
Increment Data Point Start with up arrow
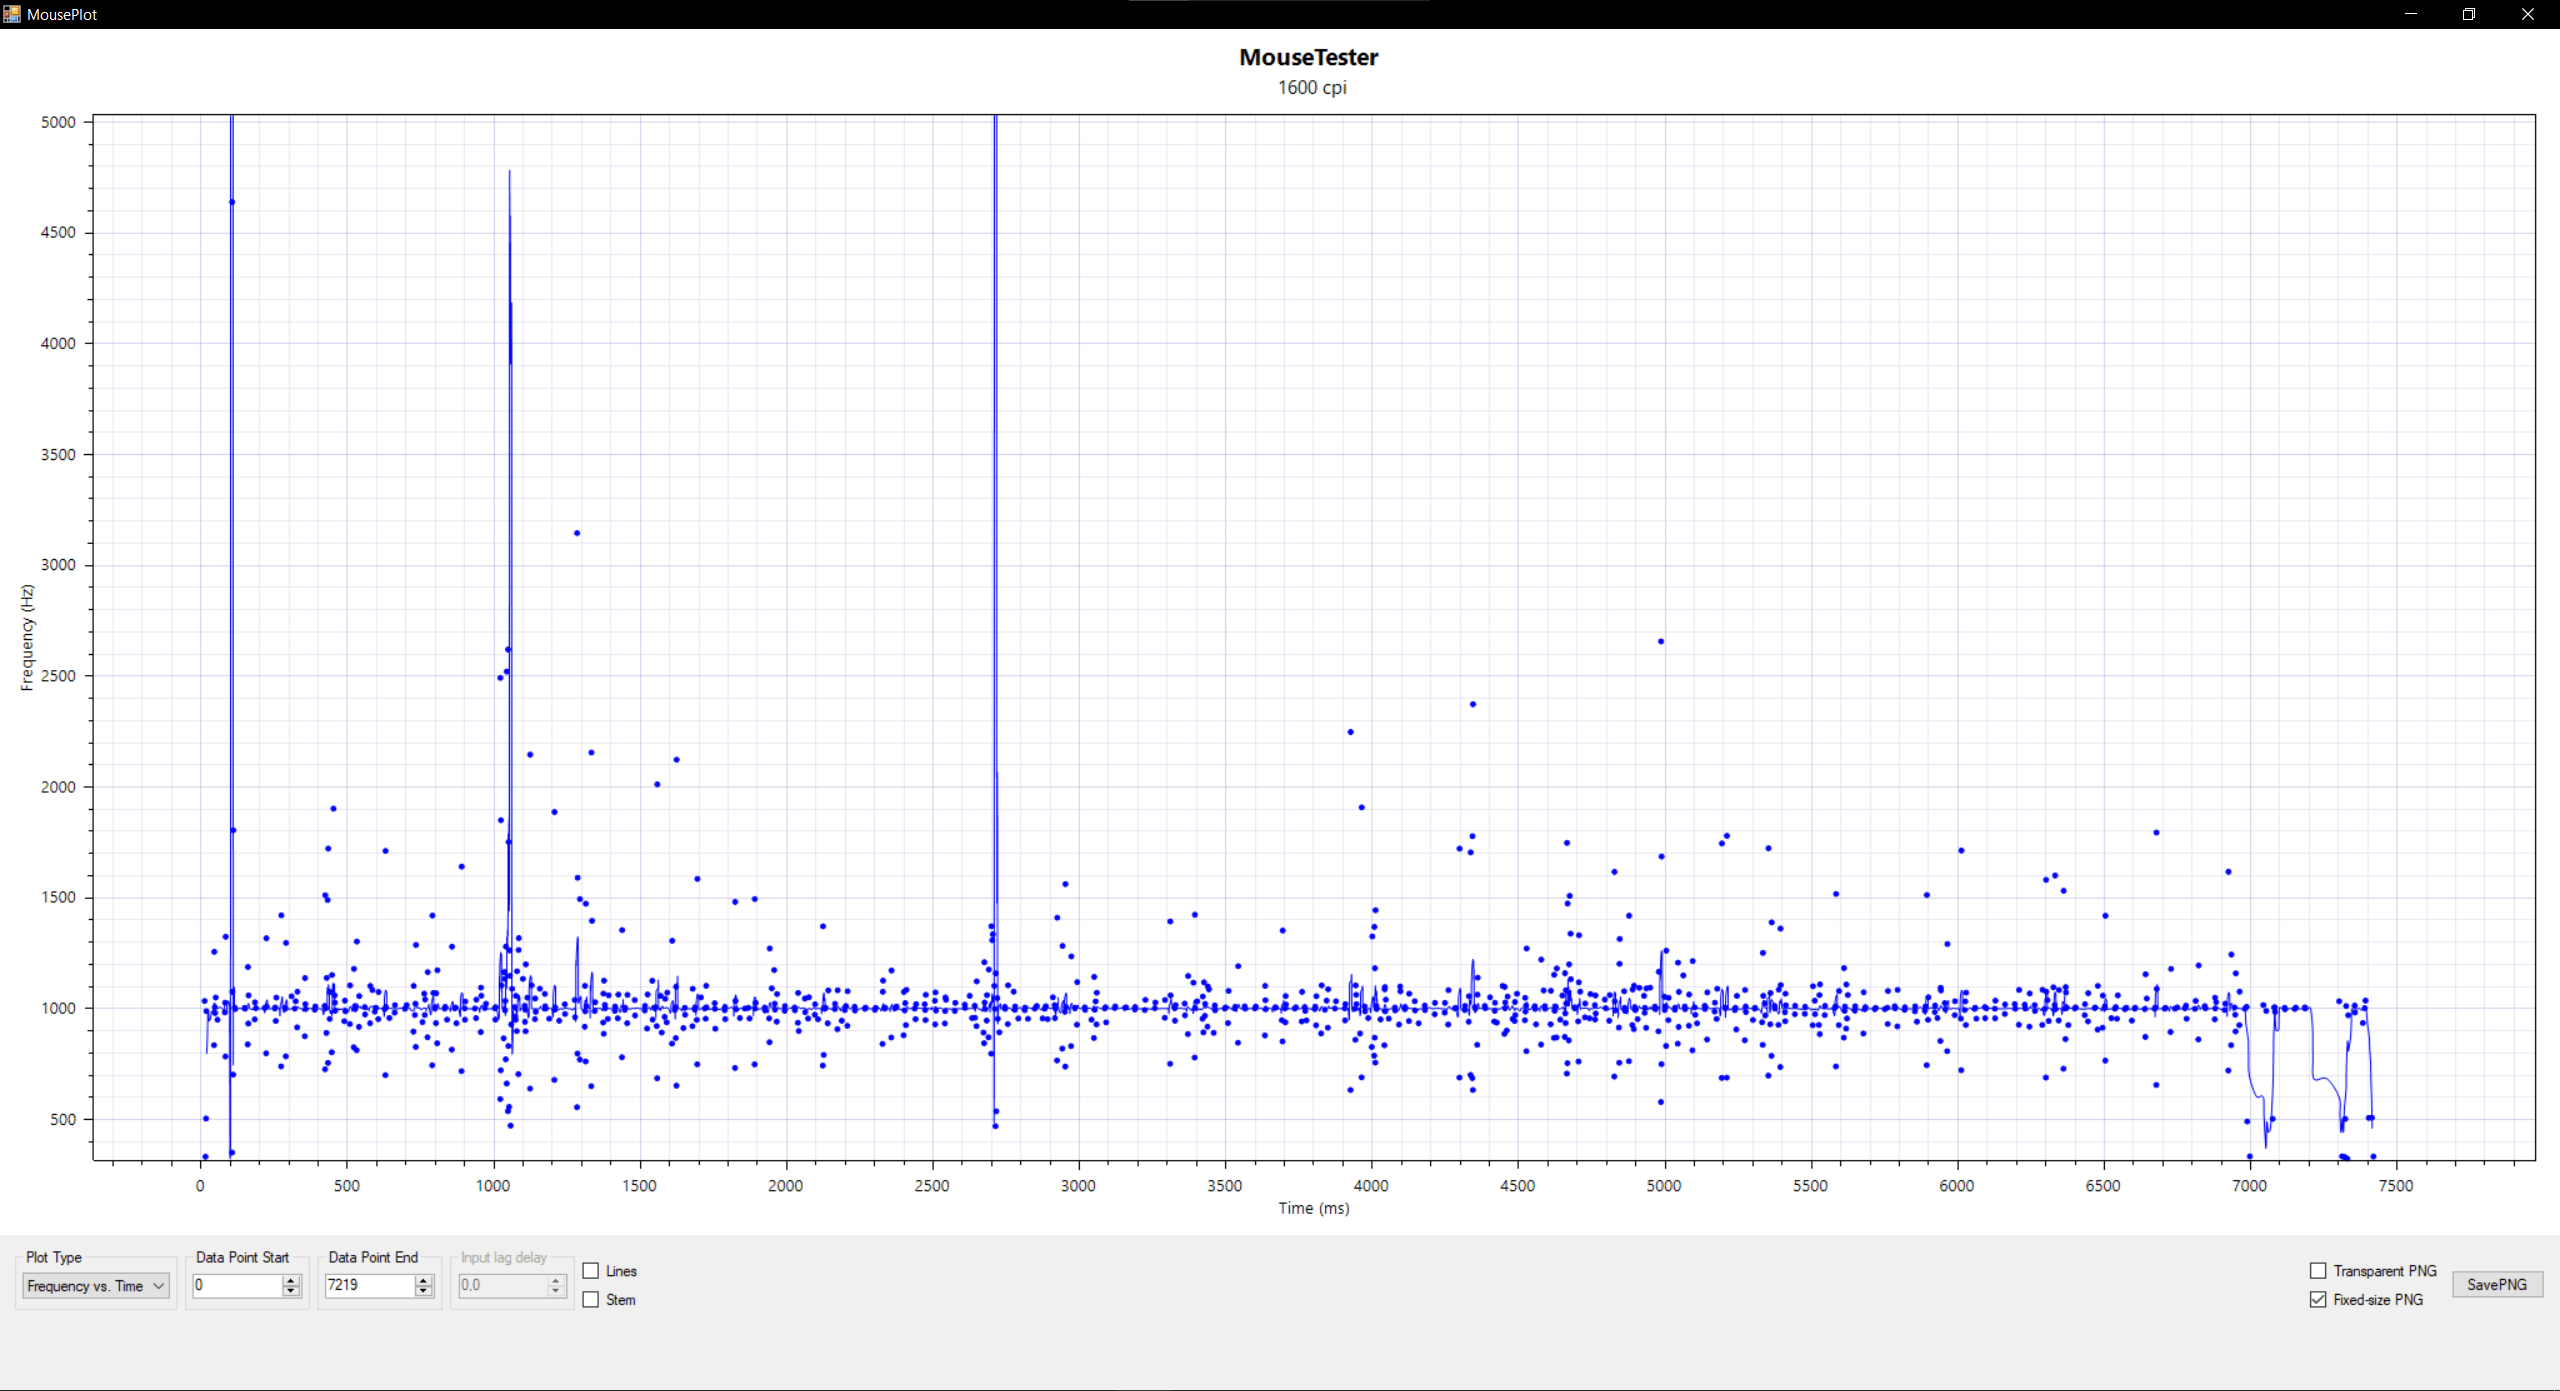(x=291, y=1280)
